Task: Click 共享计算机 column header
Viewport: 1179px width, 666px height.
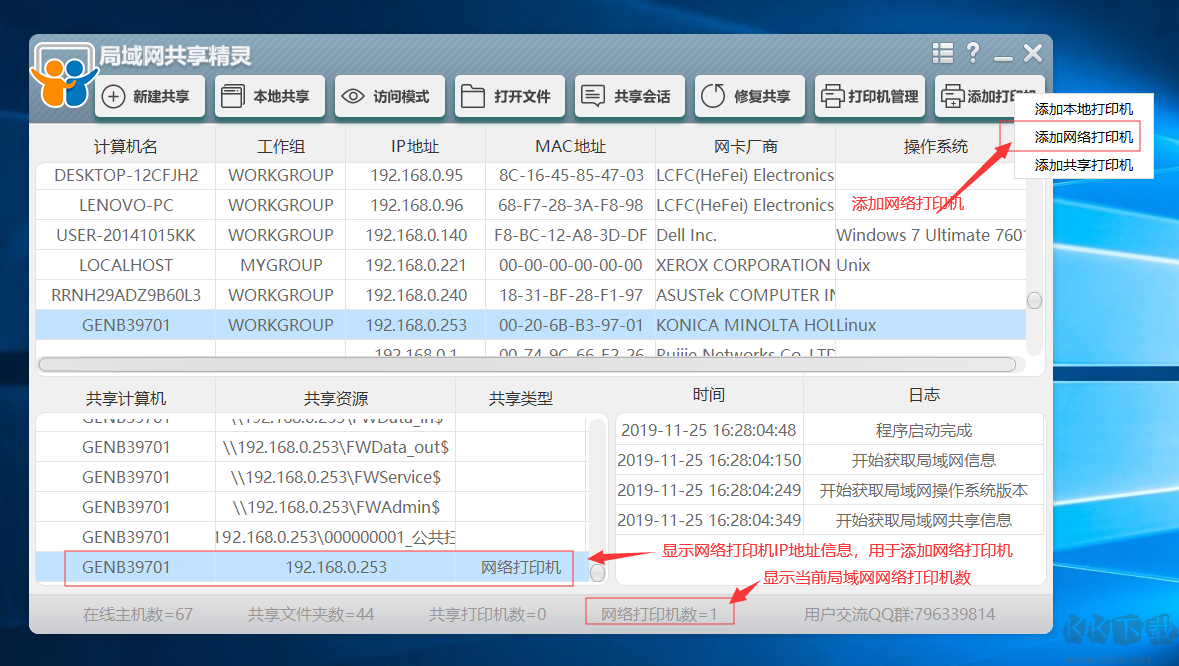Action: [126, 398]
